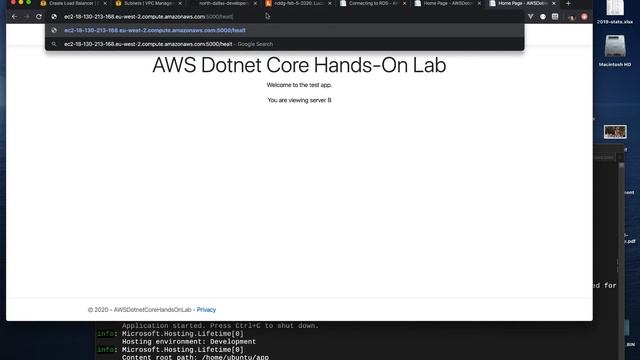The height and width of the screenshot is (360, 640).
Task: Select the first autocomplete suggestion ending in 5000/healt
Action: pos(284,30)
